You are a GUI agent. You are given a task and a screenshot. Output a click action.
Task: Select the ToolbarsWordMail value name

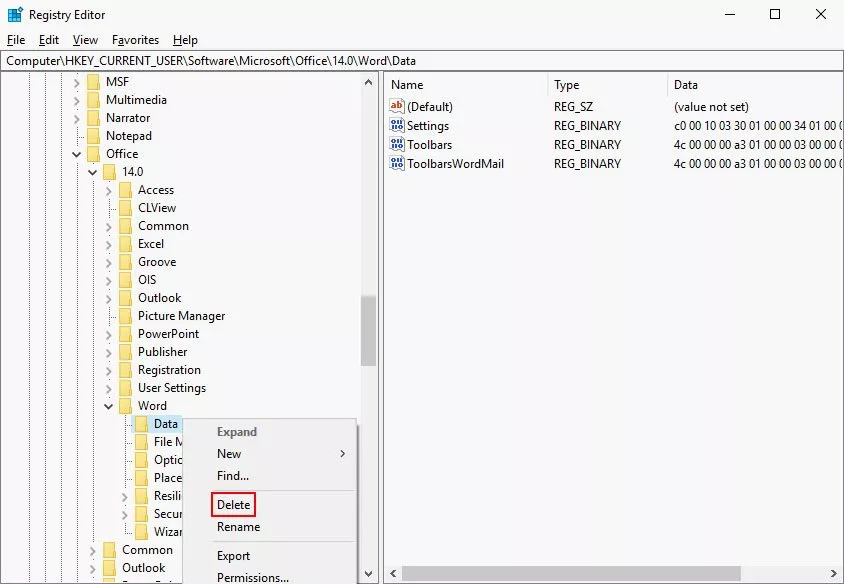(455, 164)
